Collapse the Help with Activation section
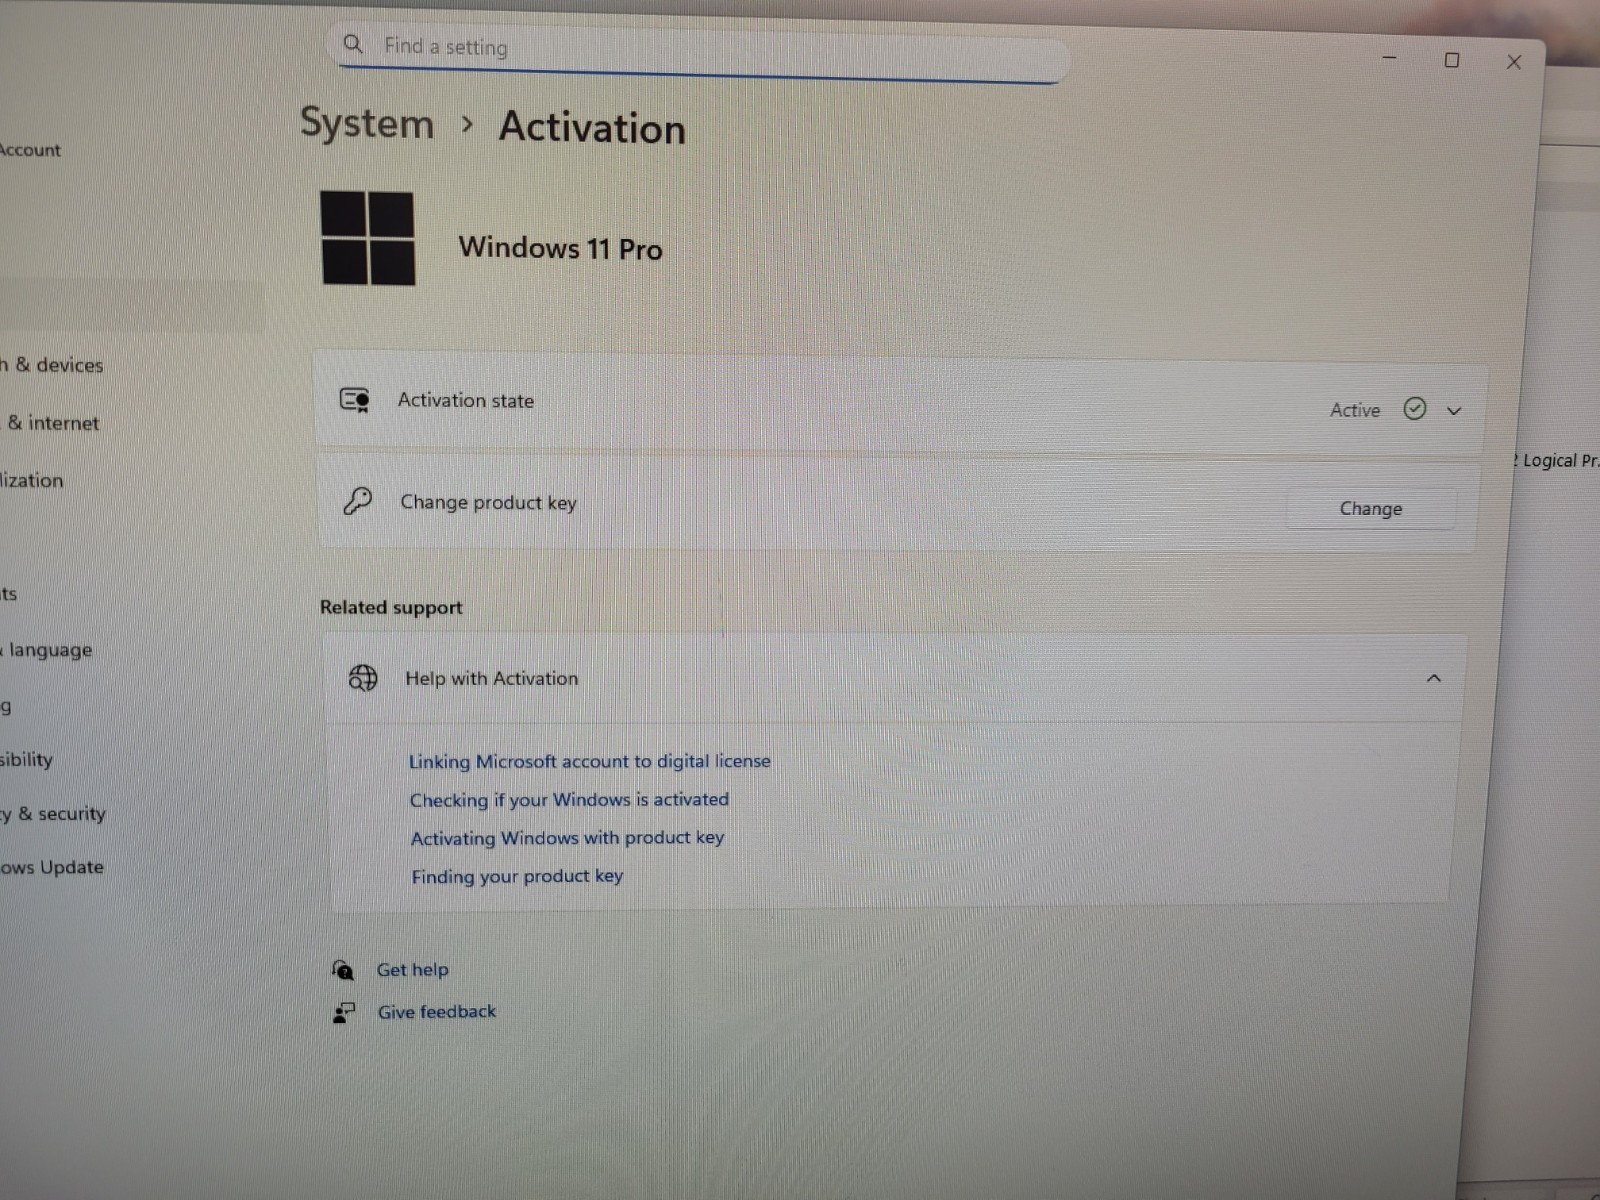1600x1200 pixels. click(895, 678)
